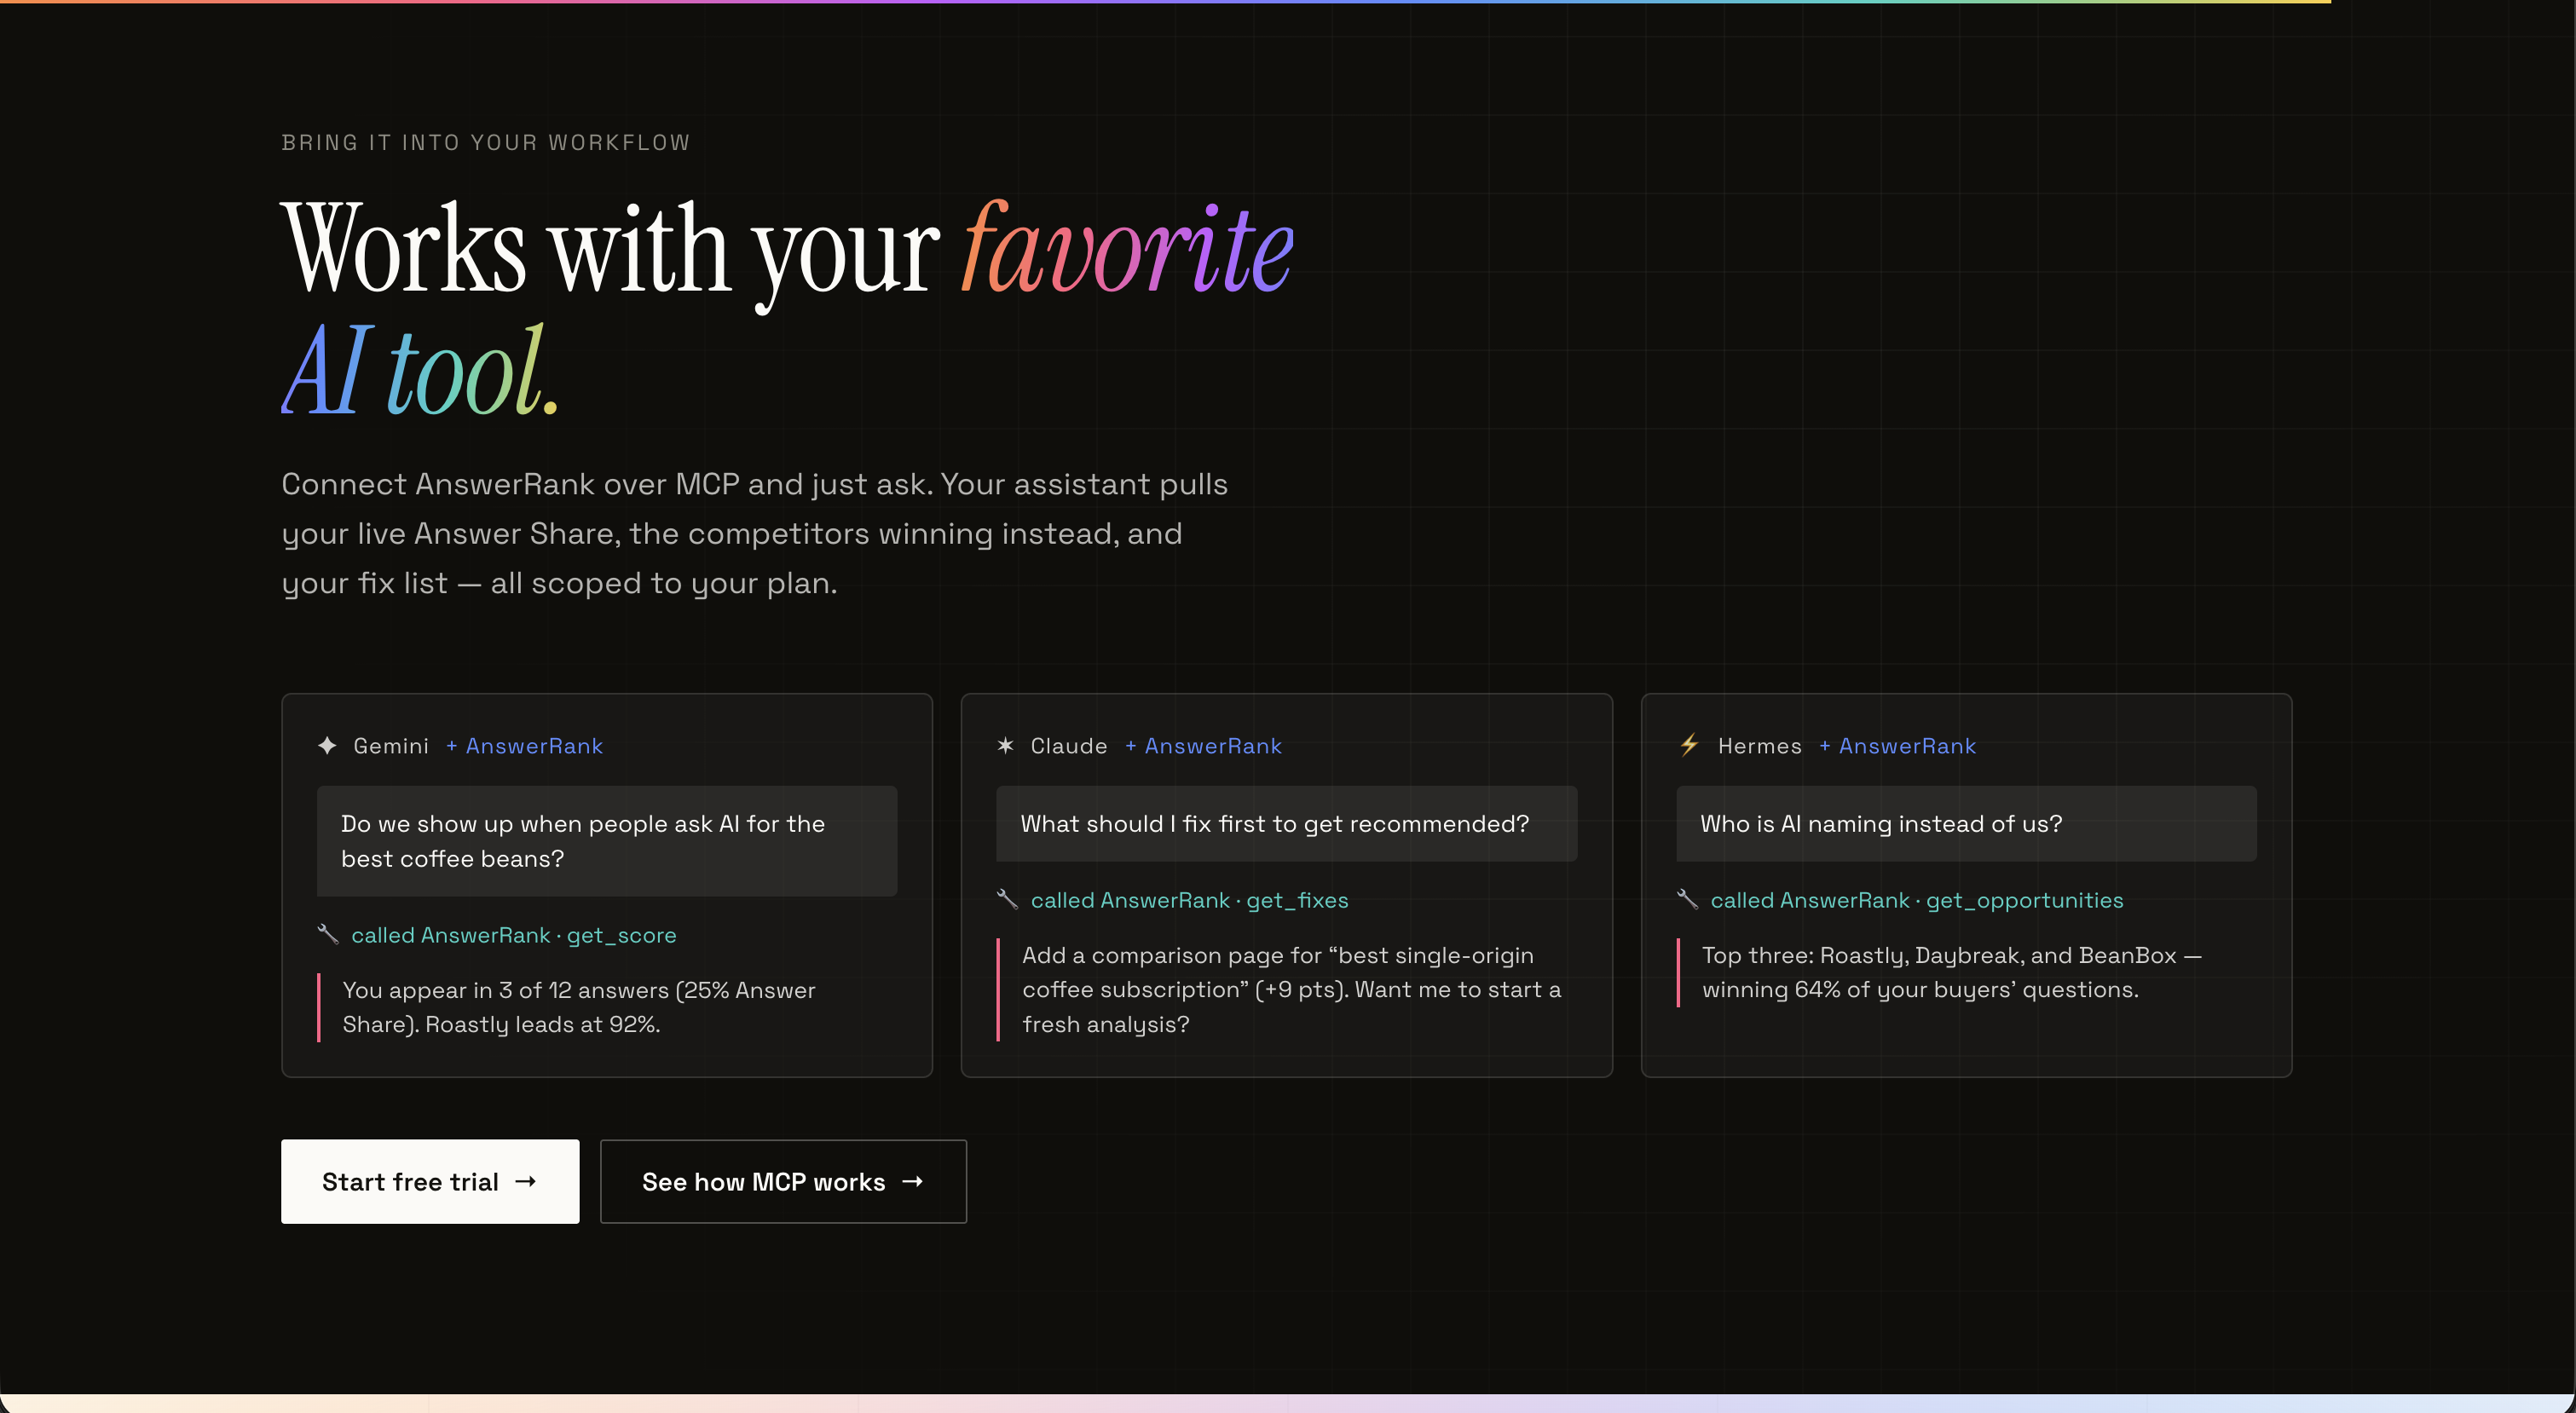Viewport: 2576px width, 1413px height.
Task: Click the 'Gemini' label
Action: point(391,745)
